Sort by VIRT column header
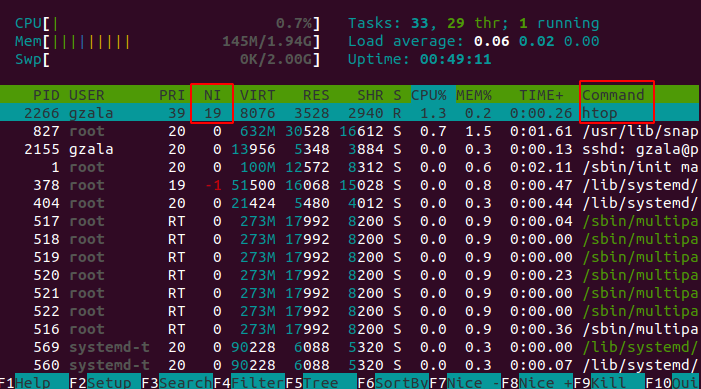The width and height of the screenshot is (701, 389). point(258,95)
